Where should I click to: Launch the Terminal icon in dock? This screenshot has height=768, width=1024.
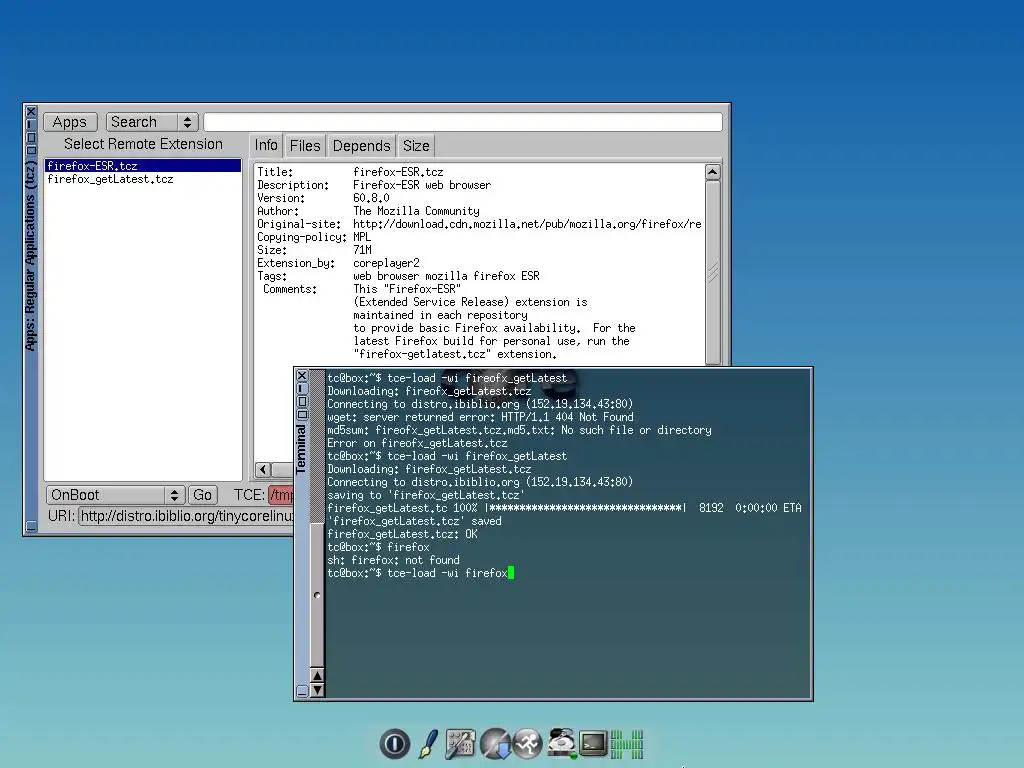point(593,743)
